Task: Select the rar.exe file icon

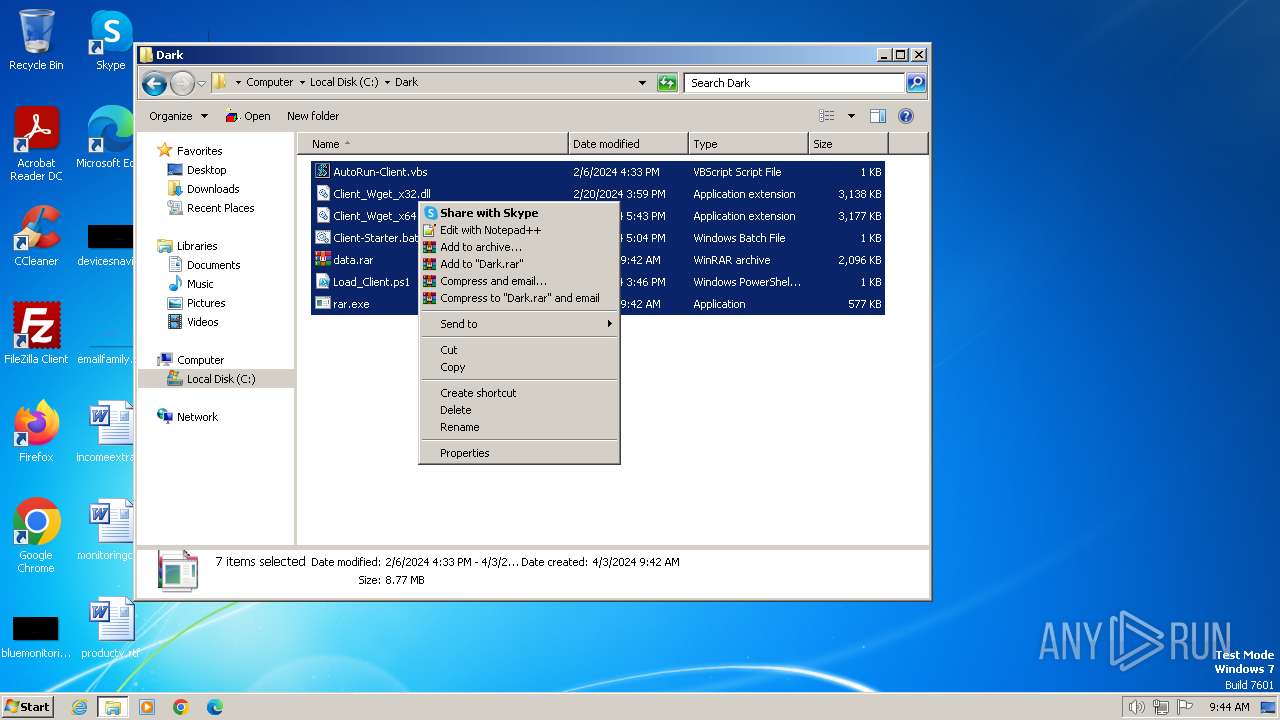Action: (x=323, y=304)
